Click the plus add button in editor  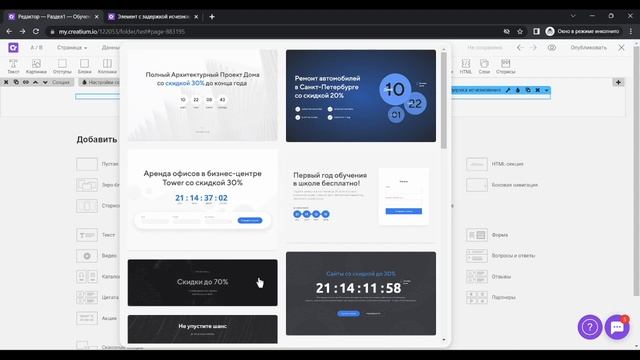618,82
